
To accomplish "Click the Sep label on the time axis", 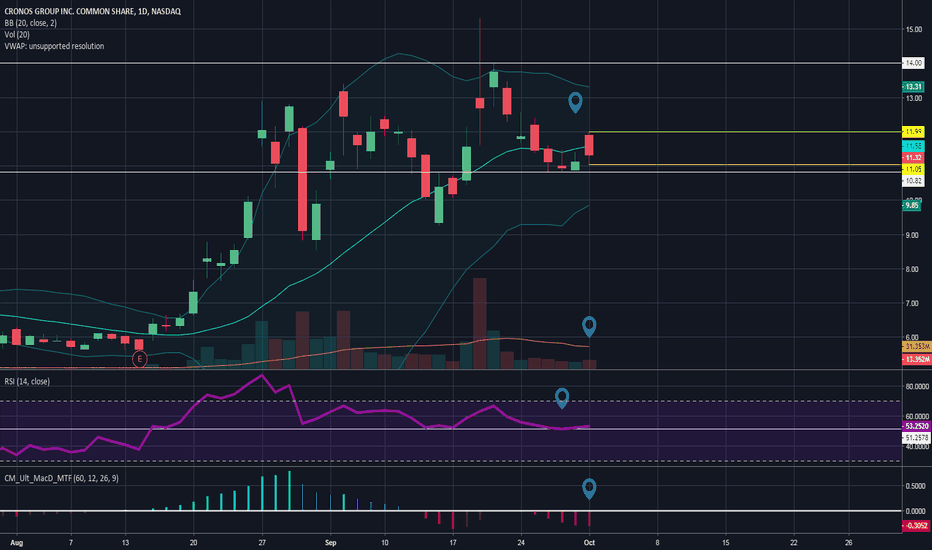I will coord(330,542).
